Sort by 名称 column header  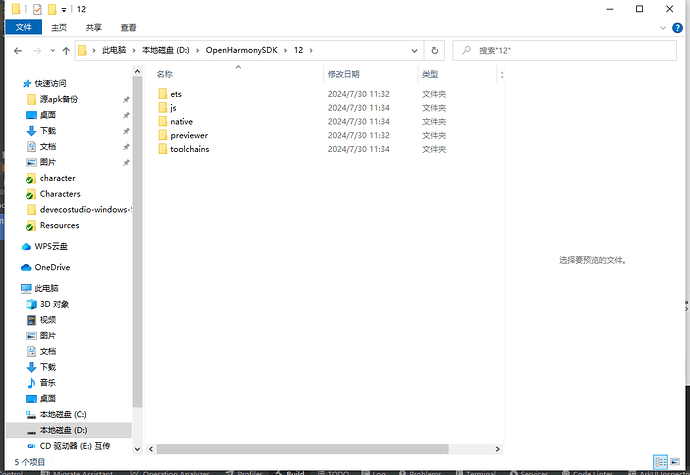pos(165,74)
